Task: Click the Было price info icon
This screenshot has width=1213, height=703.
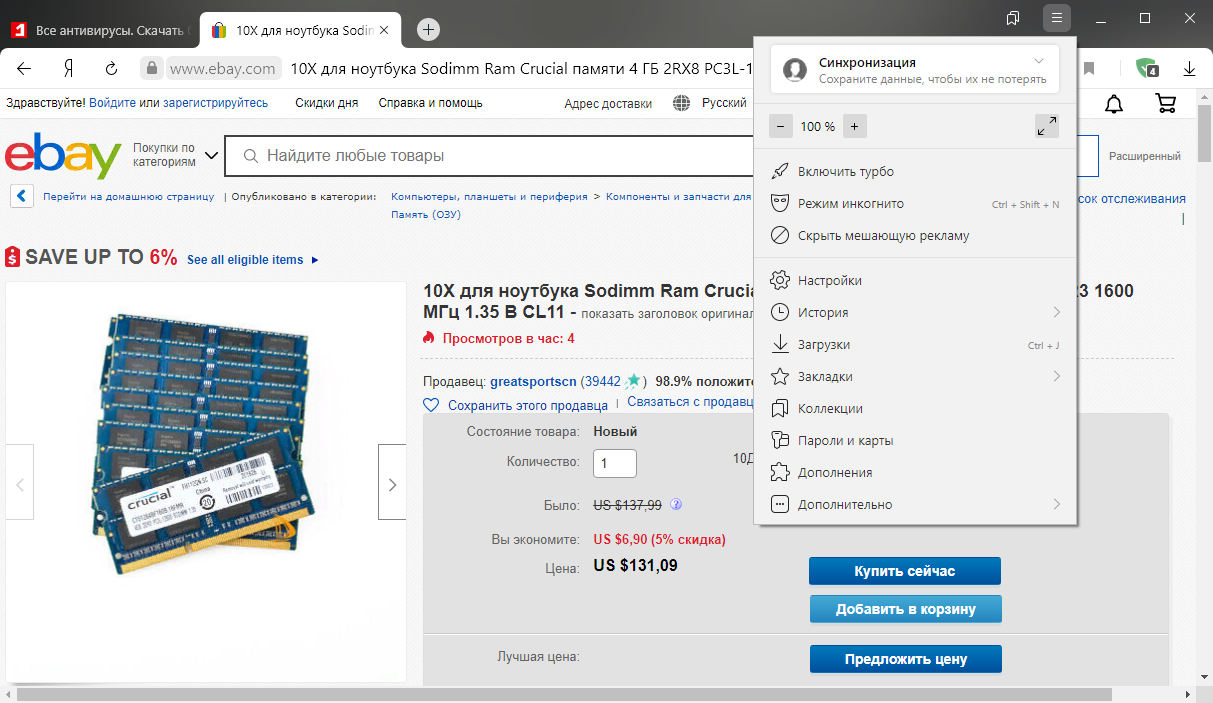Action: pos(676,504)
